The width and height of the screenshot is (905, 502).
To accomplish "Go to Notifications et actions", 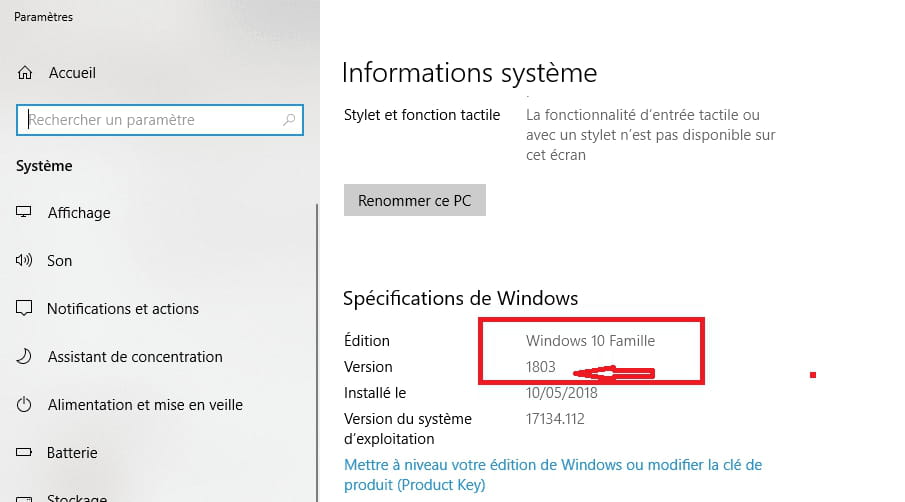I will tap(123, 309).
